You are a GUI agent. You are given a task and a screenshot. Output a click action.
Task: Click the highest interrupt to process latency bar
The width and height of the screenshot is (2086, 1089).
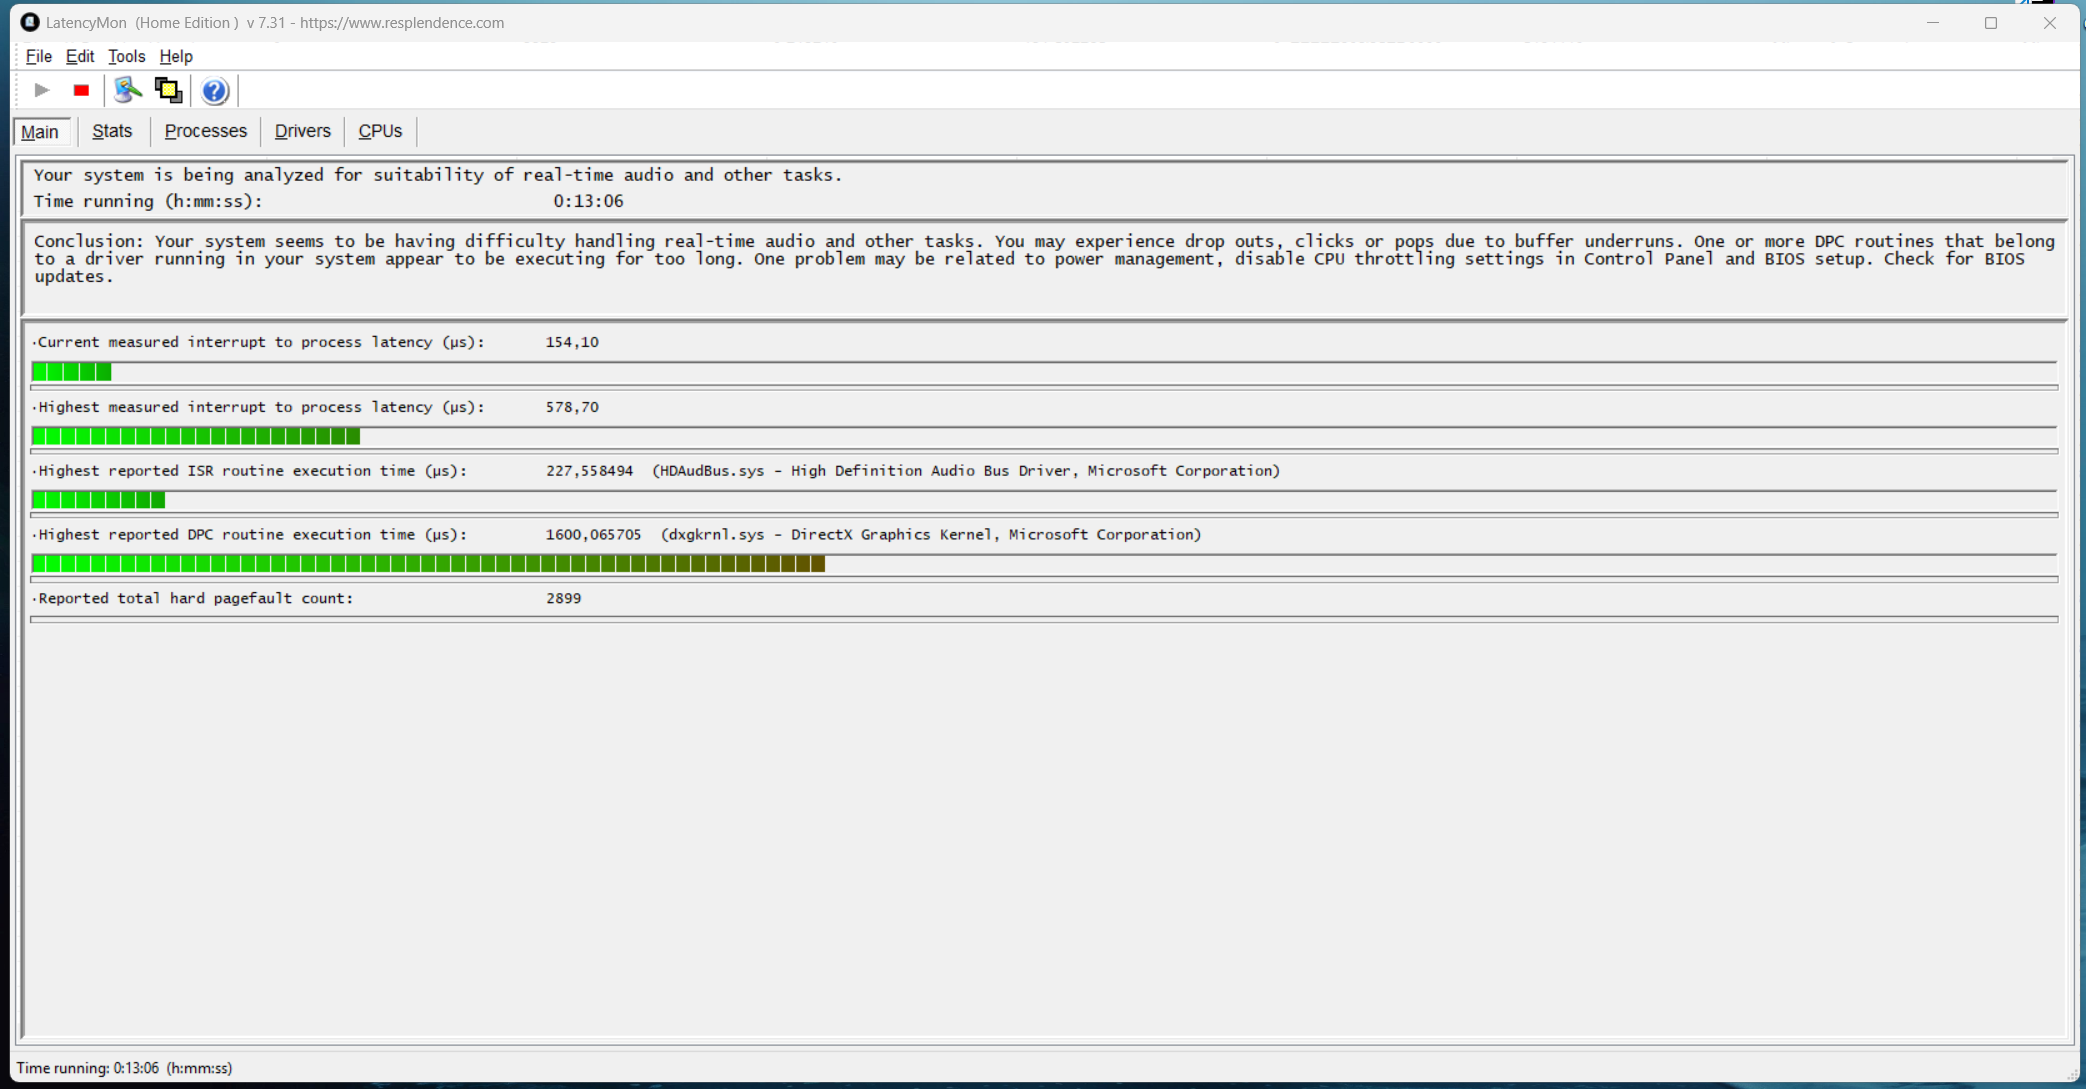click(x=1044, y=436)
